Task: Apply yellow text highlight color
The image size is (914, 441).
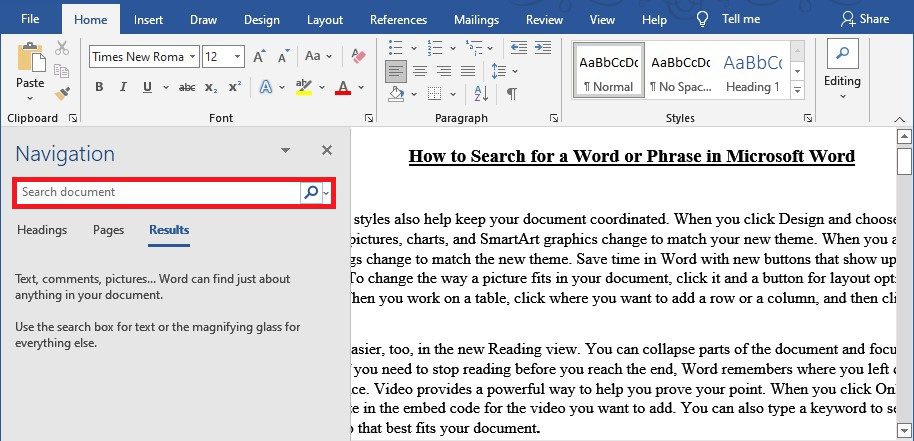Action: tap(303, 87)
